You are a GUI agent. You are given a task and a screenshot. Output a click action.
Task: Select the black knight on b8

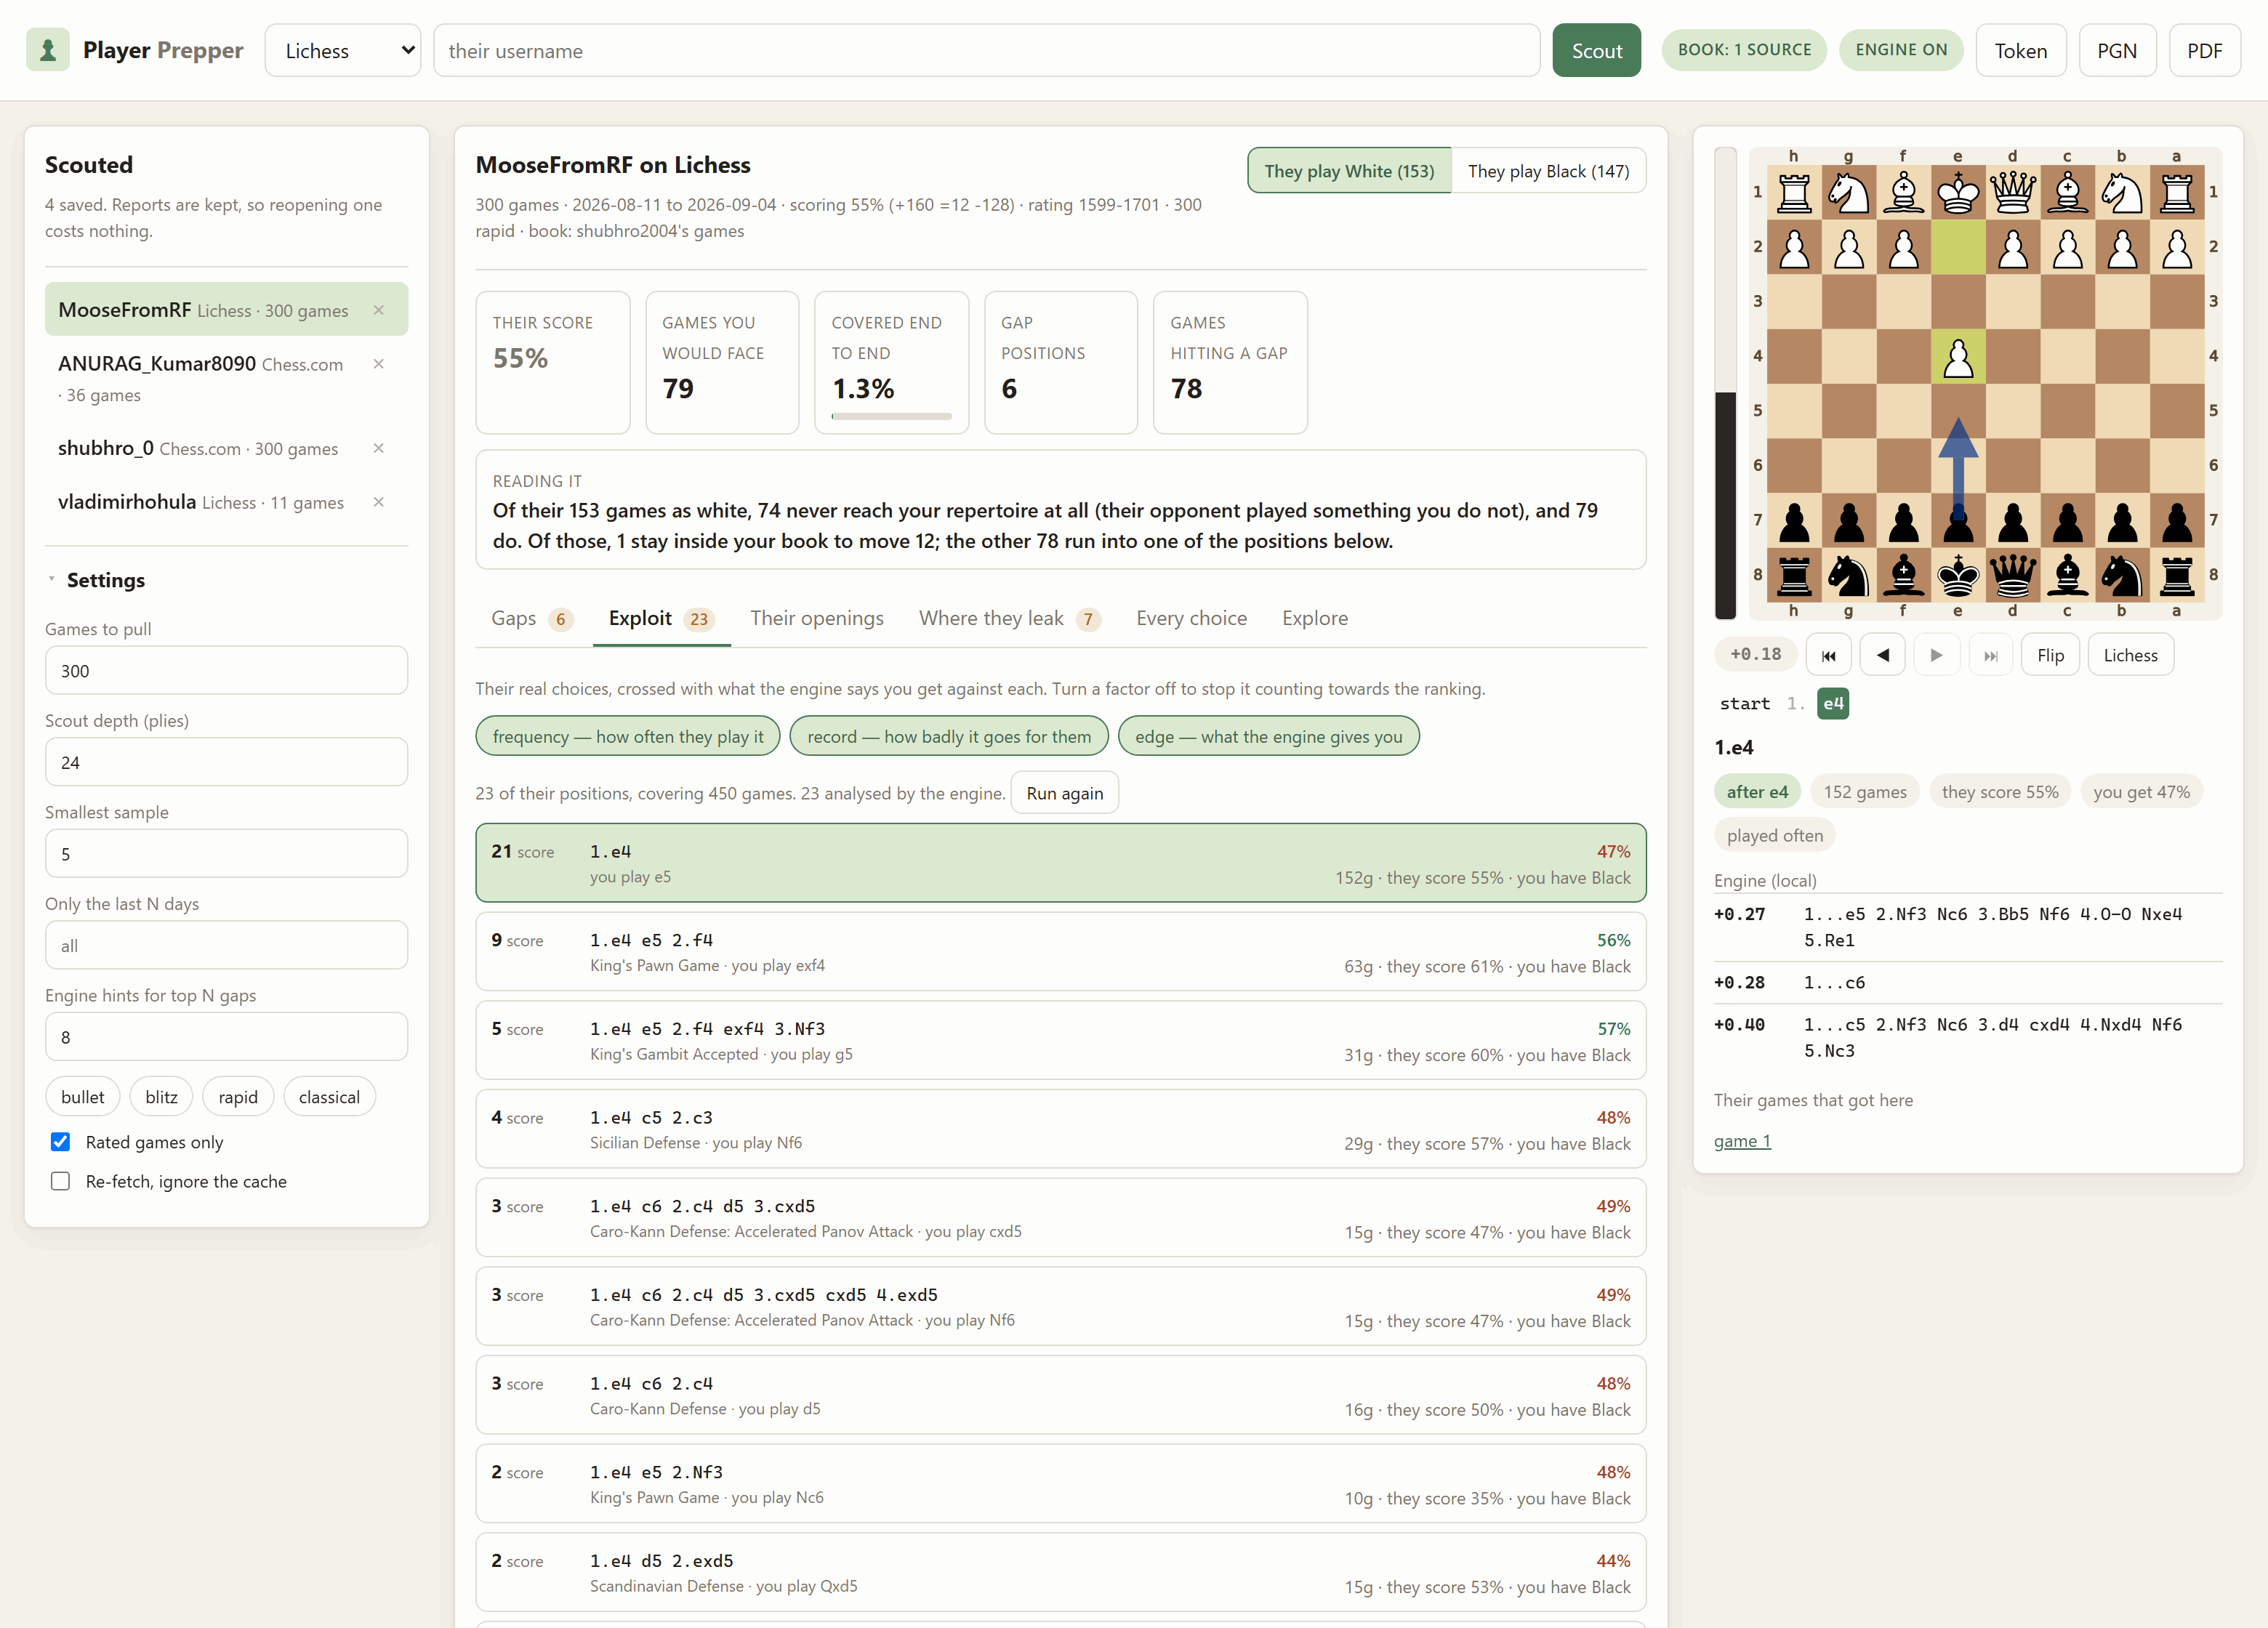2122,576
